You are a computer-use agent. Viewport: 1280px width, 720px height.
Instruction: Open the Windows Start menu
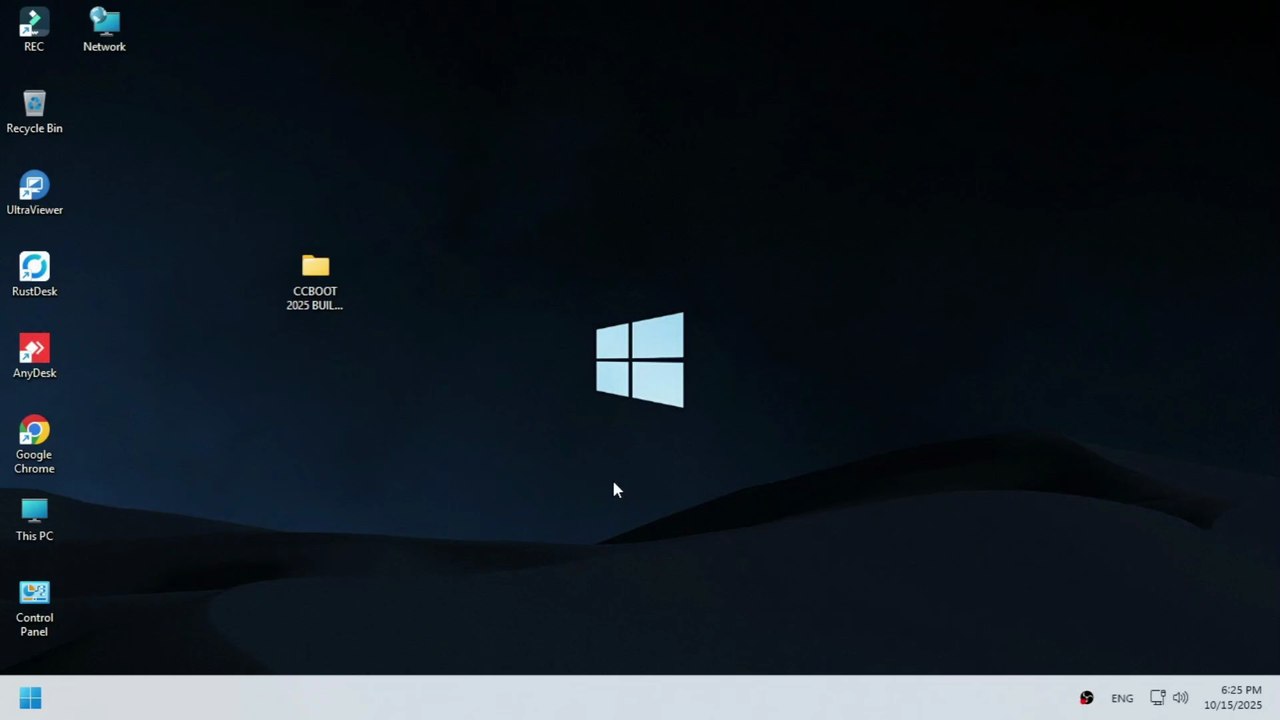pyautogui.click(x=30, y=698)
